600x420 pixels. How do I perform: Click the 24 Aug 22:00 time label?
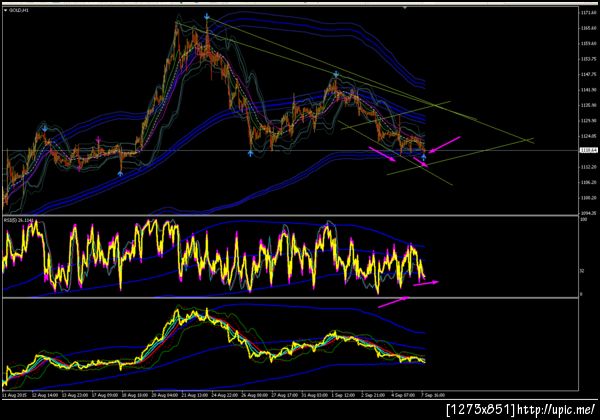(225, 395)
